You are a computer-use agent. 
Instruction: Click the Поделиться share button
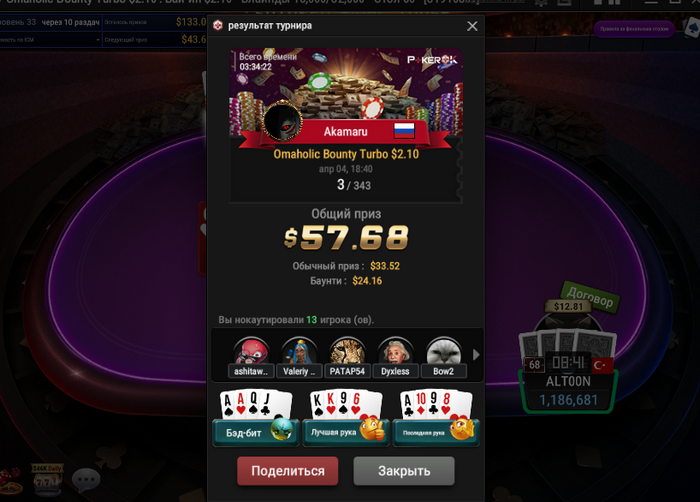(288, 471)
